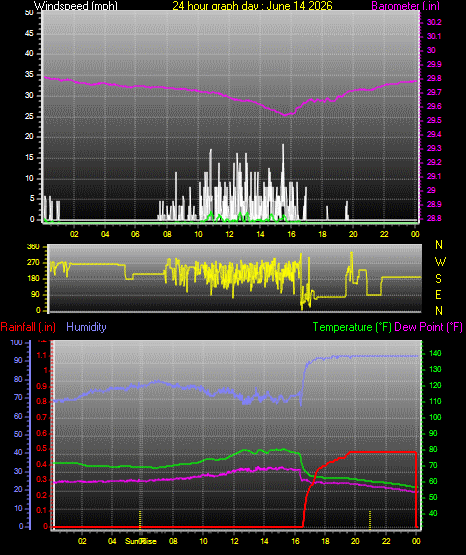This screenshot has height=555, width=466.
Task: Click the 35 windspeed scale value
Action: [29, 74]
